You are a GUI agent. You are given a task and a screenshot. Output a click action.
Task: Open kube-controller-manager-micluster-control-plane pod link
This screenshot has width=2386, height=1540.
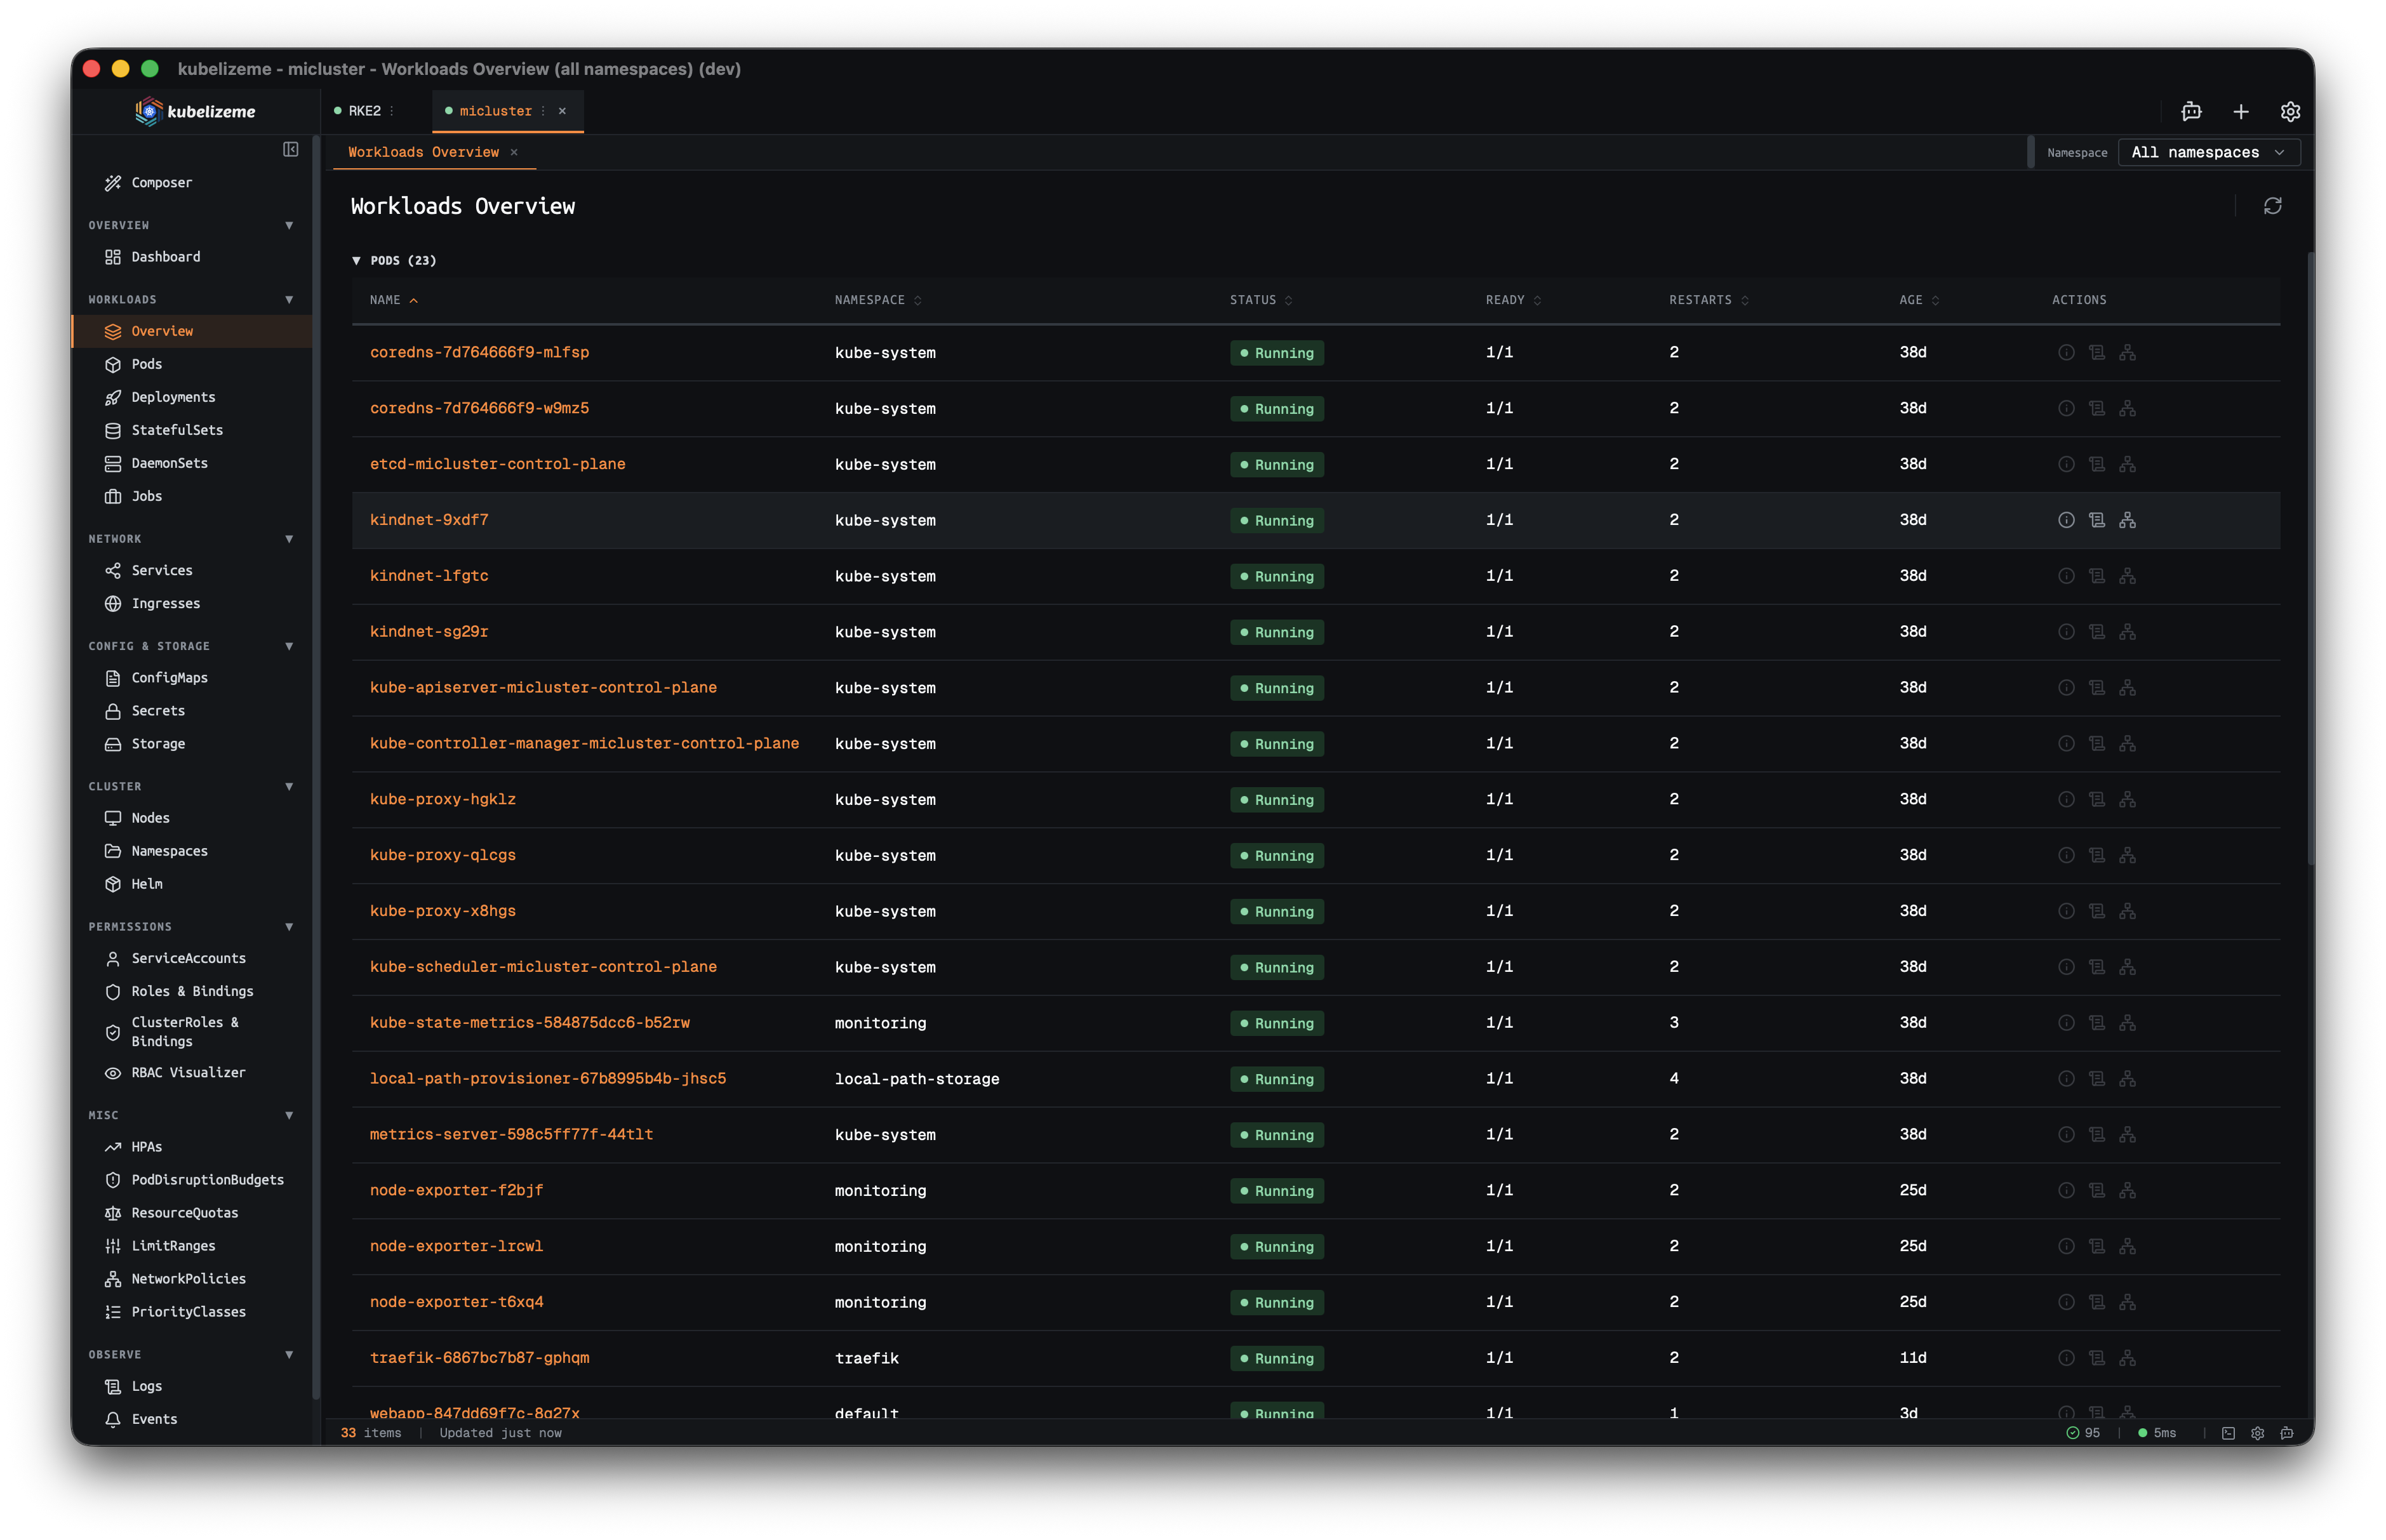pyautogui.click(x=584, y=743)
